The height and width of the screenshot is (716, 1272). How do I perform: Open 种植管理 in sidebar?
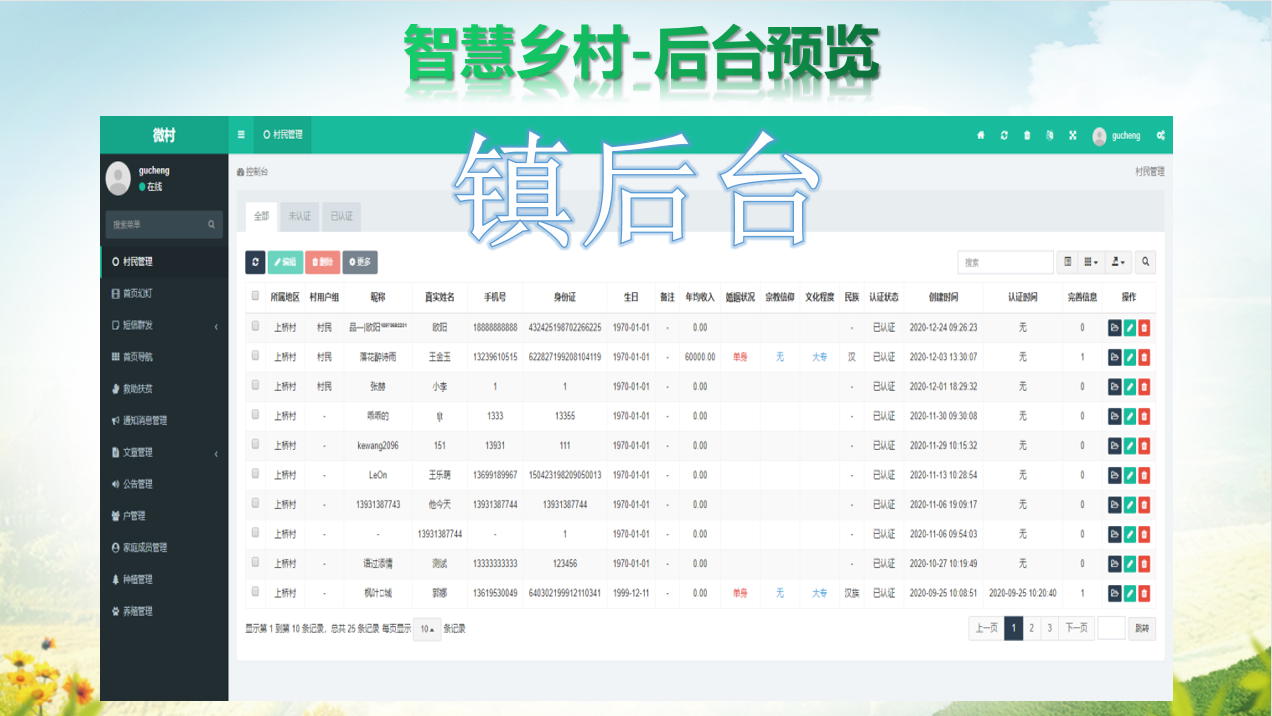[x=164, y=579]
